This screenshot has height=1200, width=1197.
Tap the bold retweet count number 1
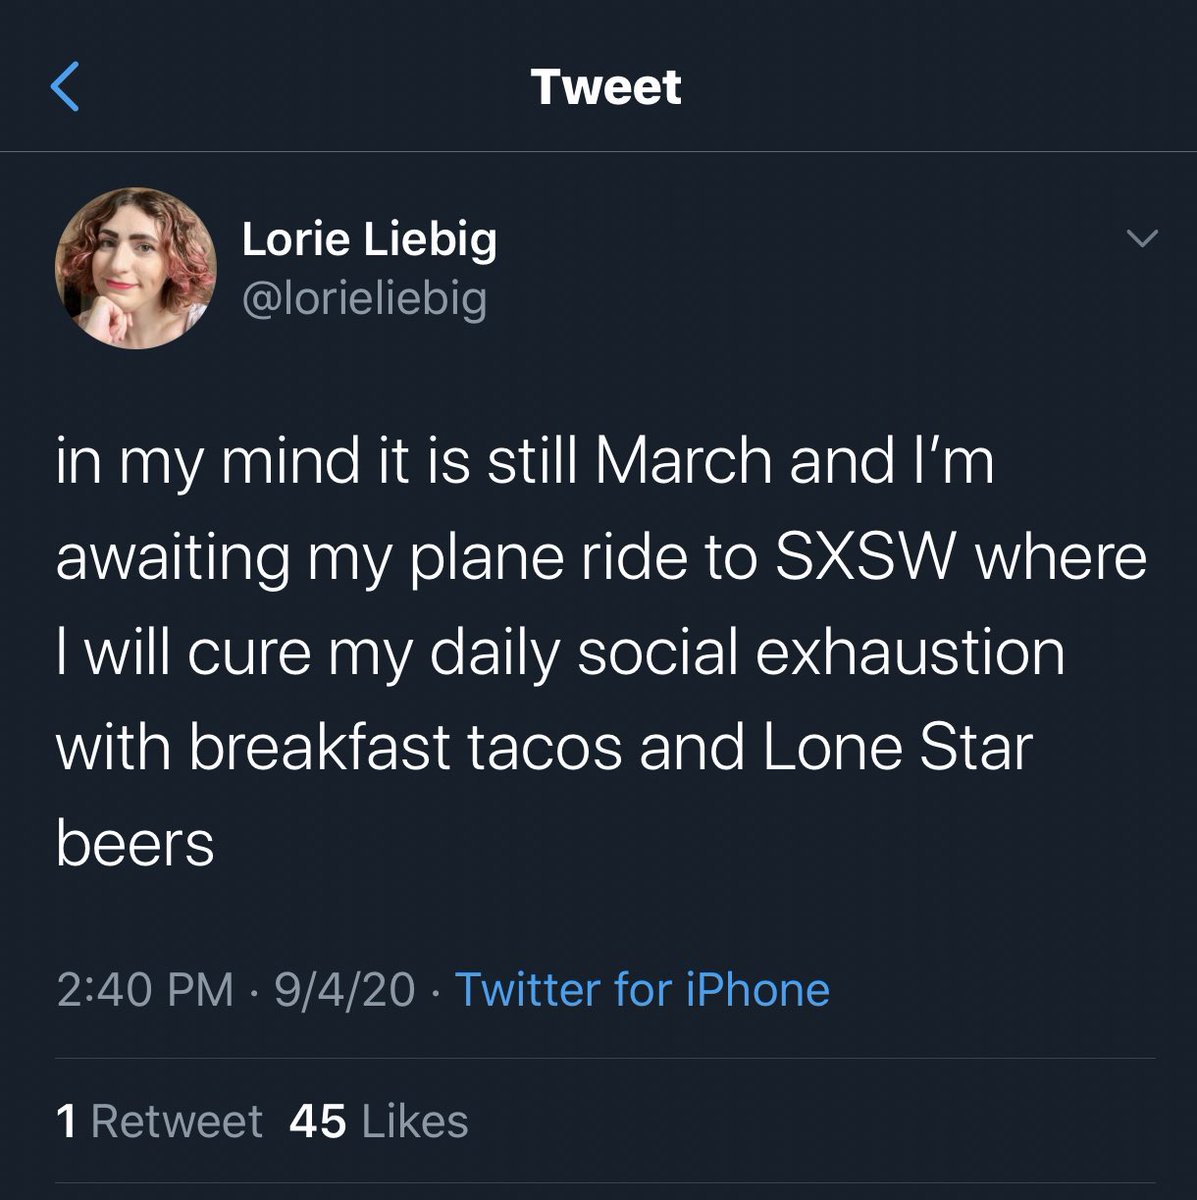click(67, 1121)
